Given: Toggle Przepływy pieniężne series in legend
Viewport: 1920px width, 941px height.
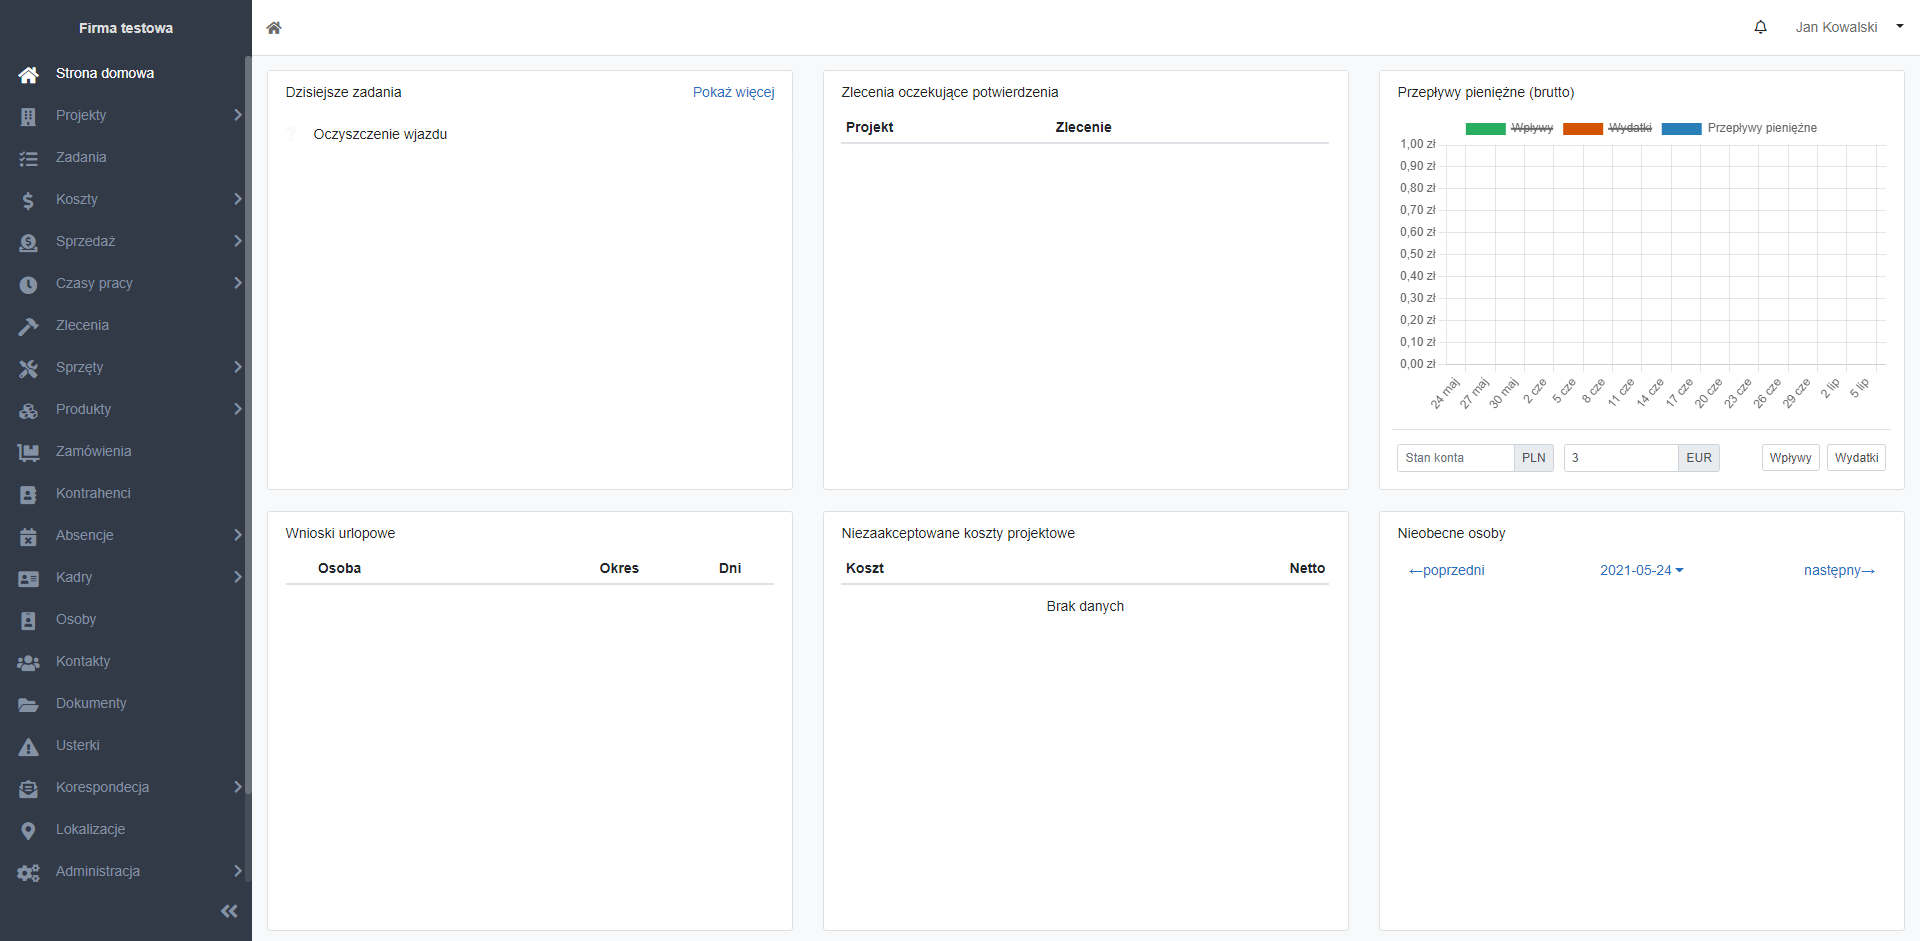Looking at the screenshot, I should pyautogui.click(x=1761, y=128).
